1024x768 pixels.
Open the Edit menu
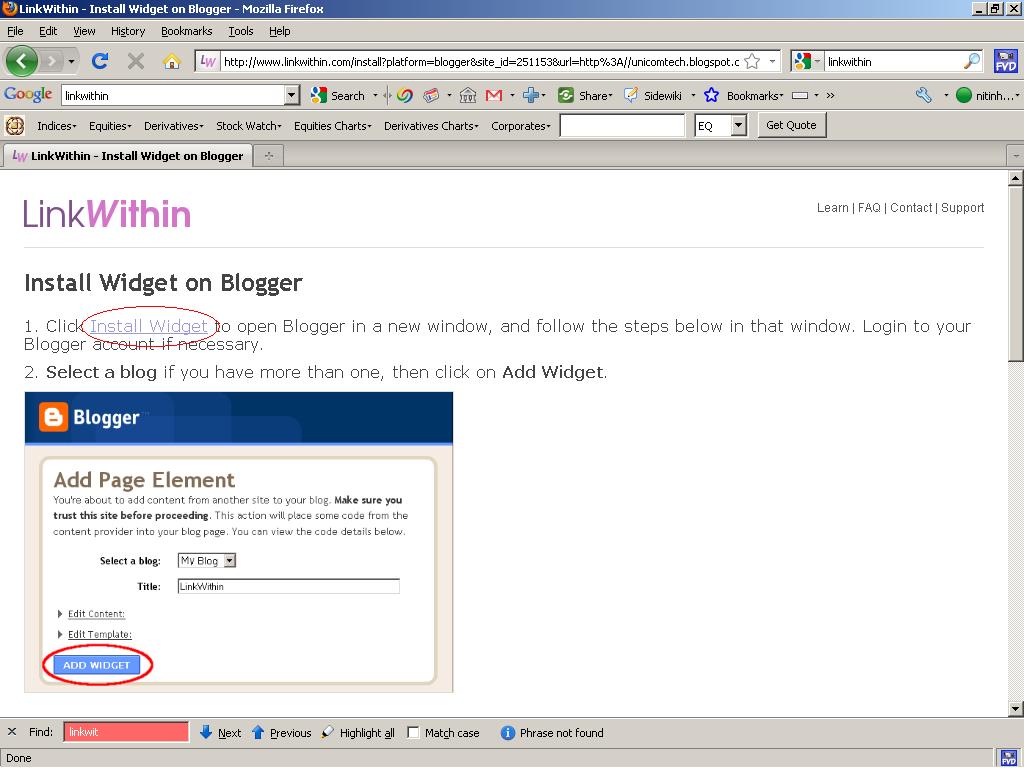(48, 31)
